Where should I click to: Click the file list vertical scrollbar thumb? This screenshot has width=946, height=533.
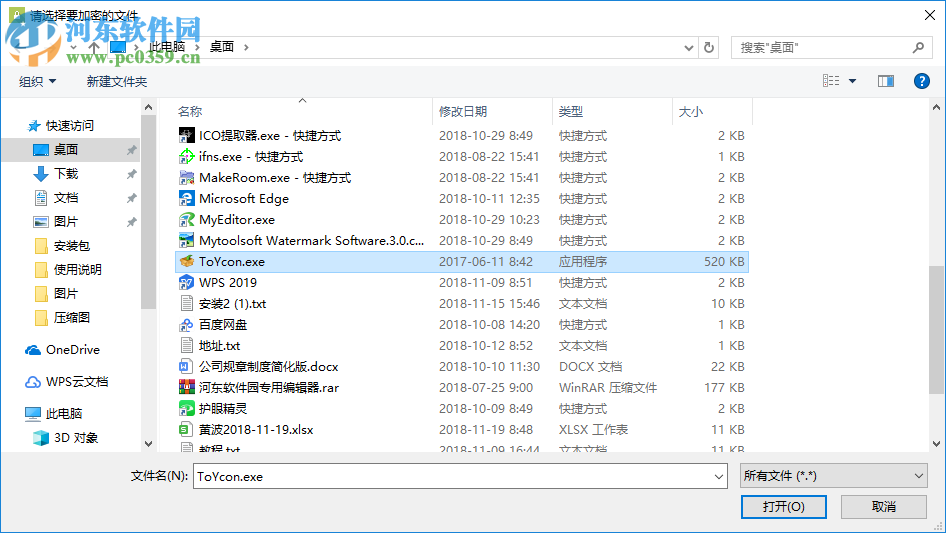[936, 330]
